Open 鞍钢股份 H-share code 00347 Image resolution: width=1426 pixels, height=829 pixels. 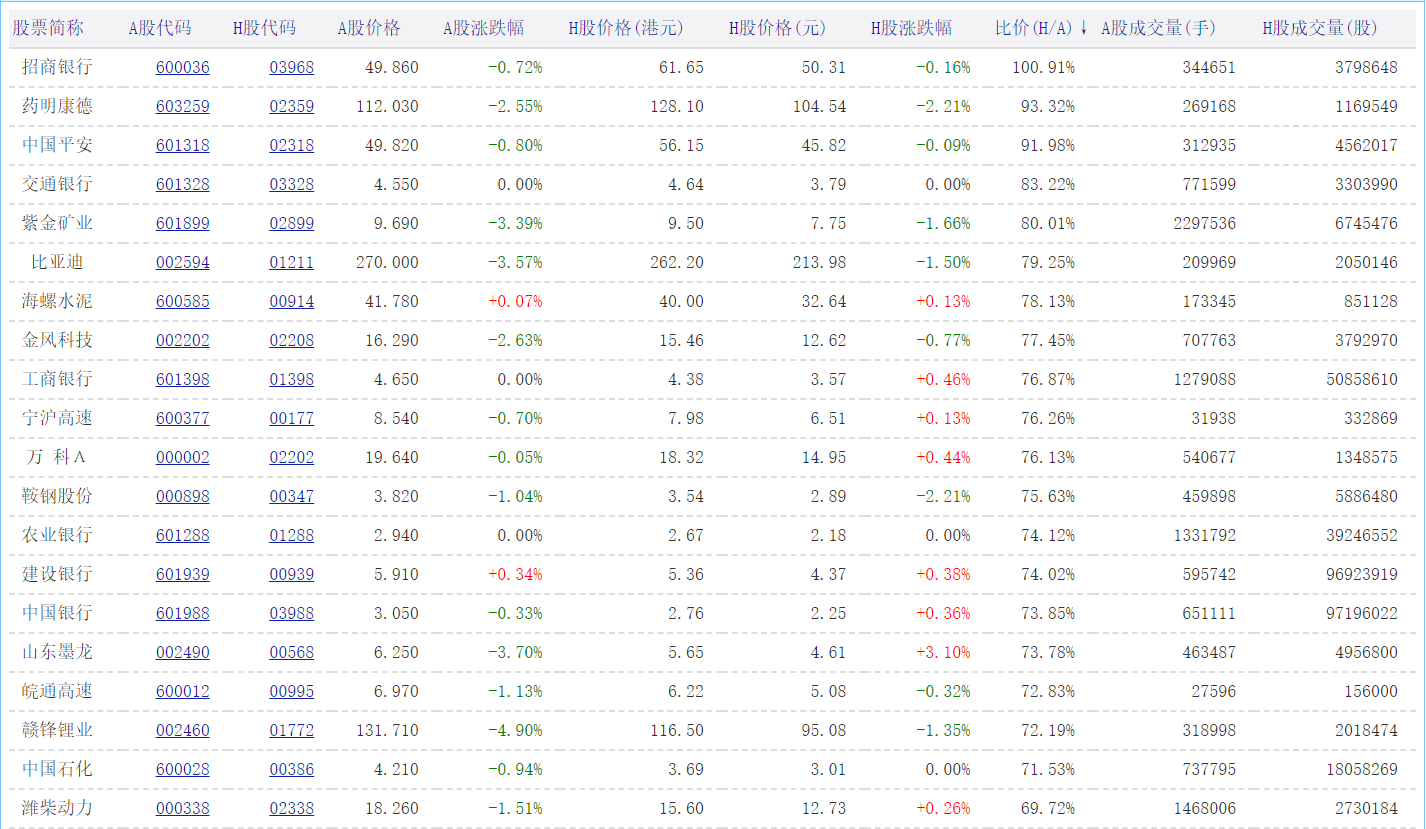click(x=292, y=496)
